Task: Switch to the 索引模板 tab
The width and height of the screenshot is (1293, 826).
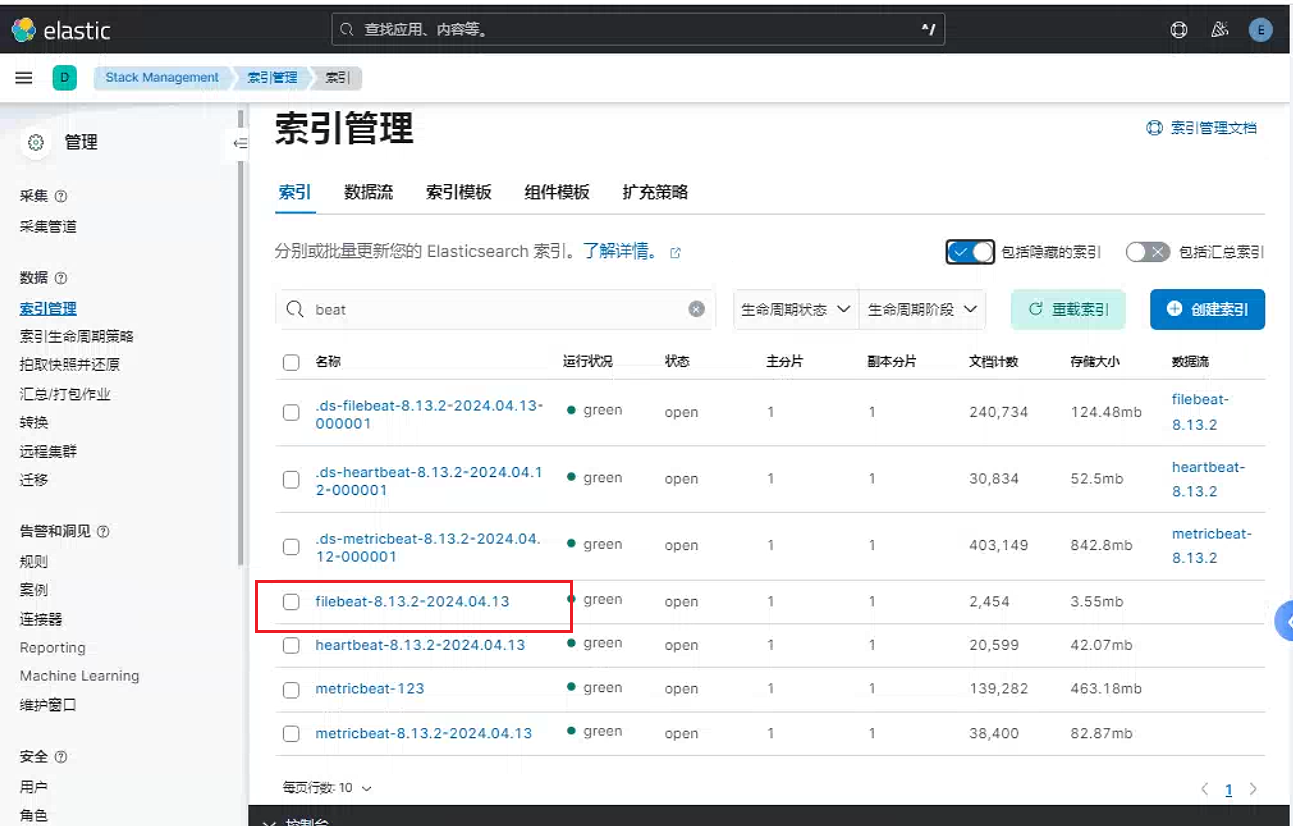Action: click(x=459, y=192)
